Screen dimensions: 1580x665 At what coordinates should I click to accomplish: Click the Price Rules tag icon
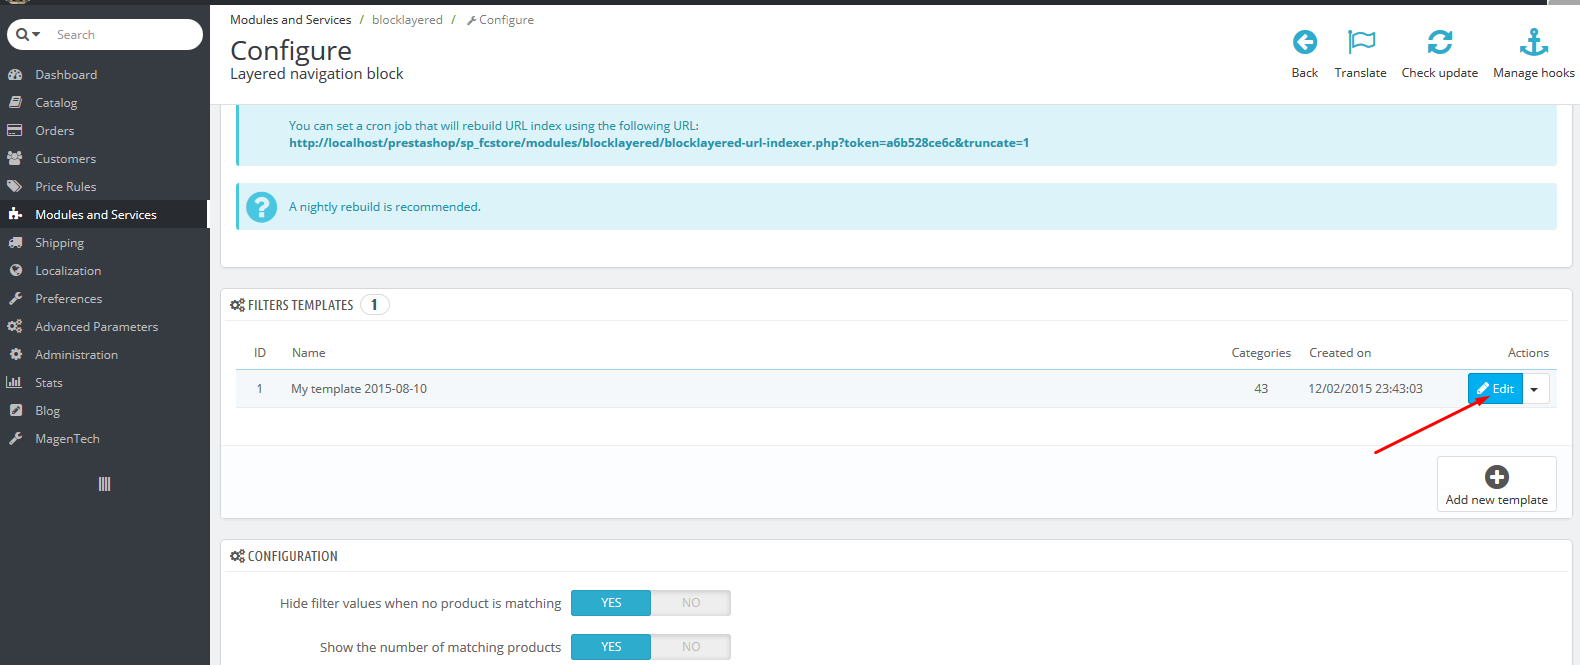tap(15, 187)
